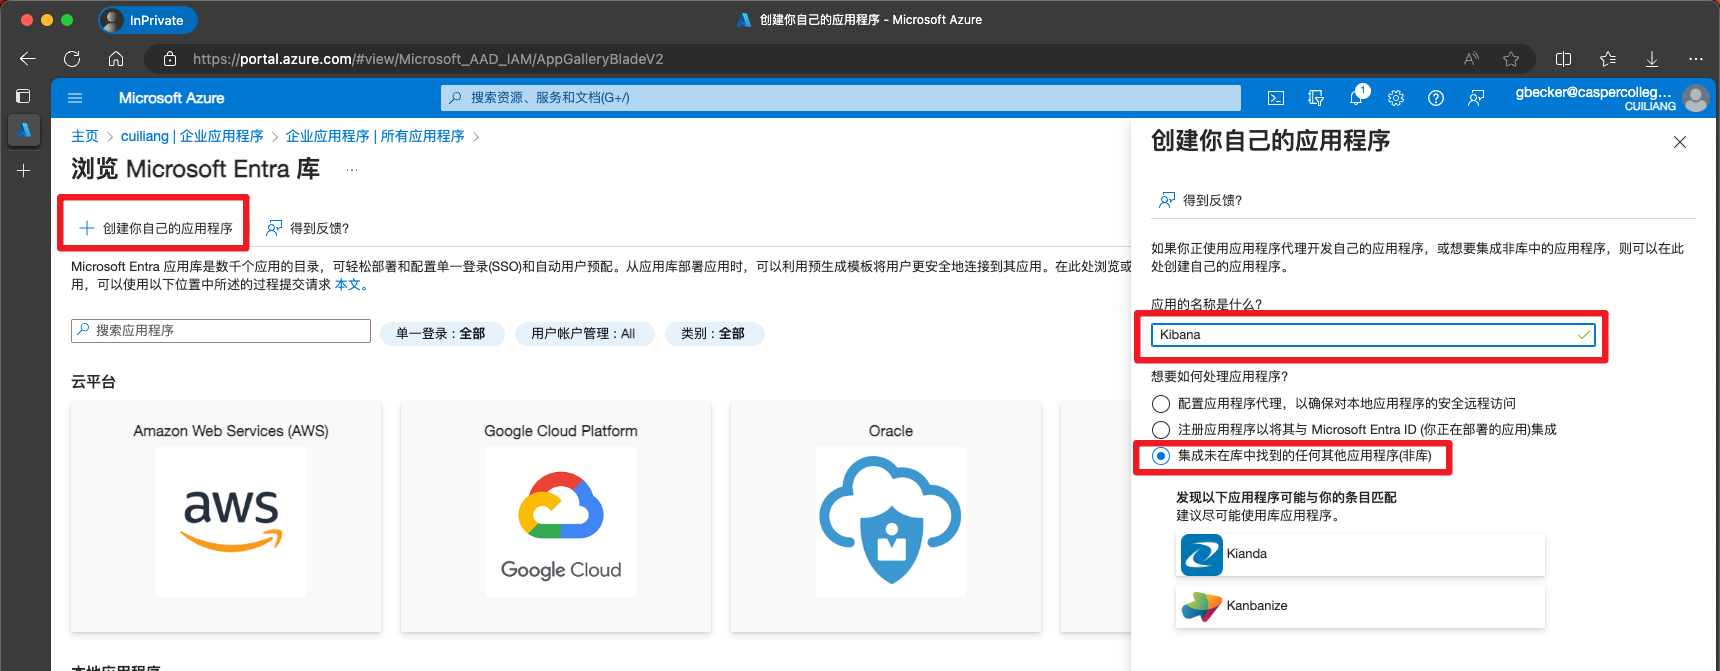The image size is (1720, 671).
Task: Select the non-gallery integration radio option
Action: click(x=1161, y=456)
